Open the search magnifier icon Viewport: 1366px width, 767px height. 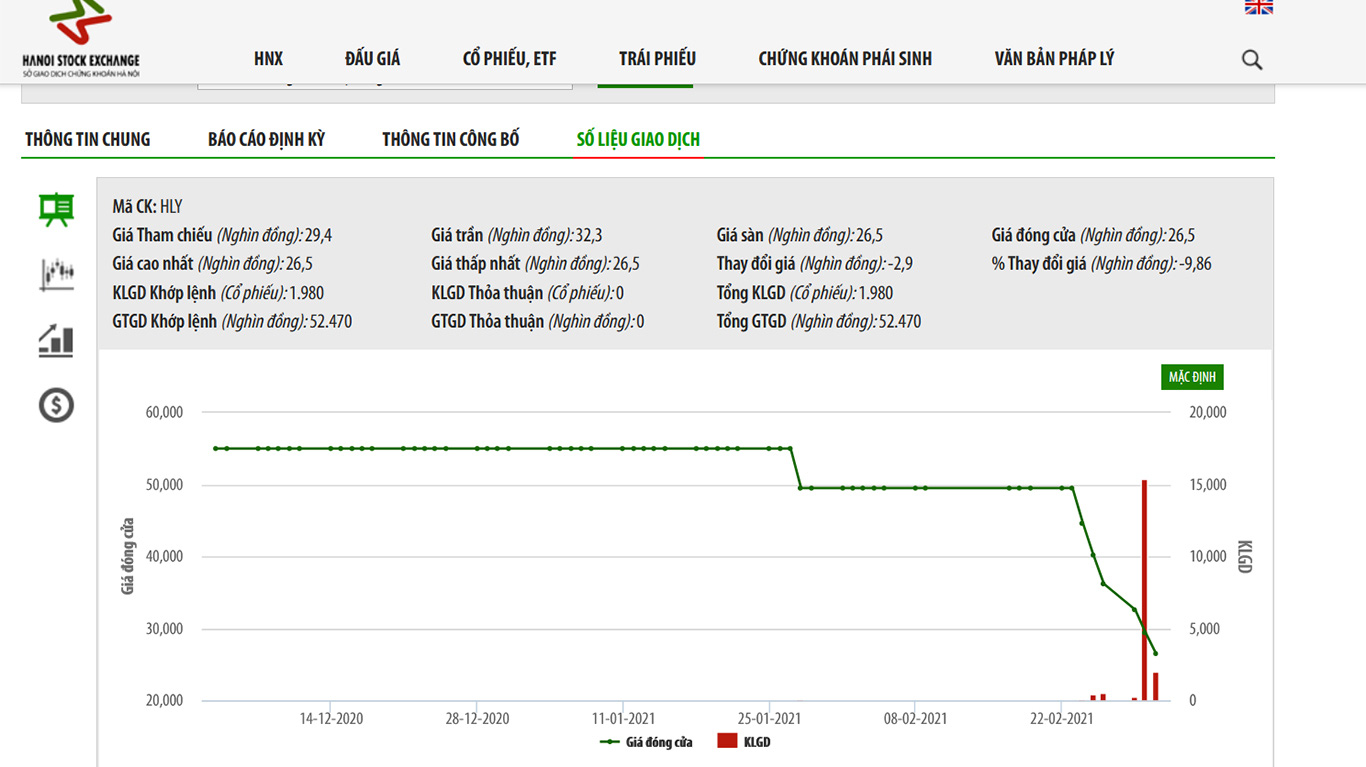1252,60
